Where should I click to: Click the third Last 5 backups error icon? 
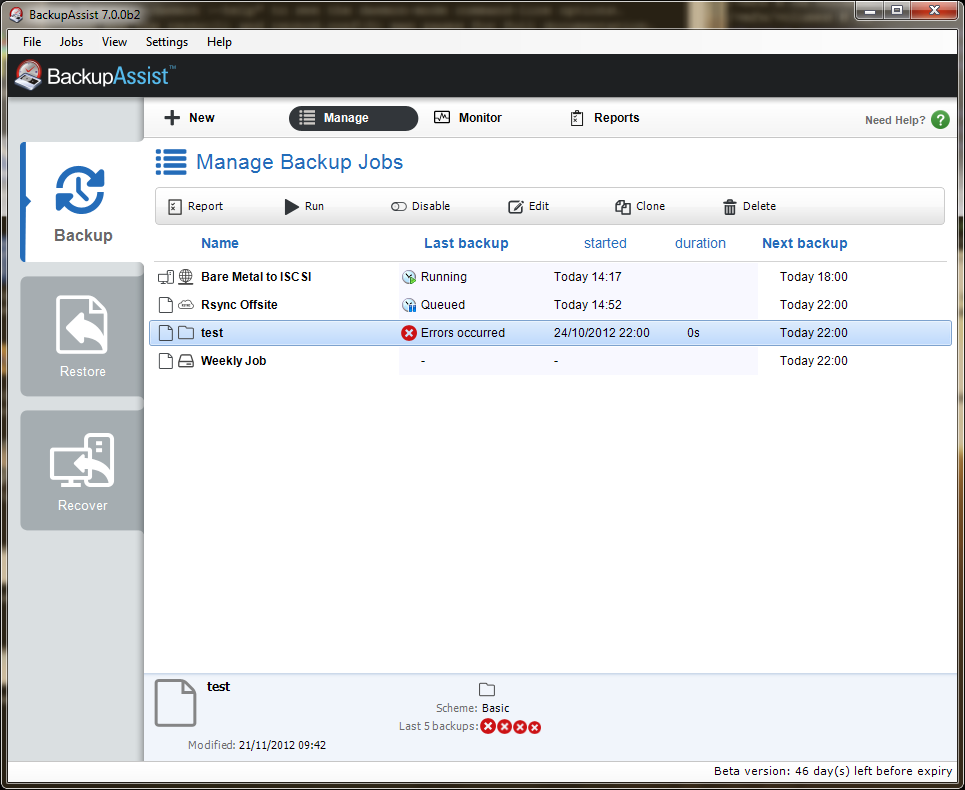click(519, 728)
